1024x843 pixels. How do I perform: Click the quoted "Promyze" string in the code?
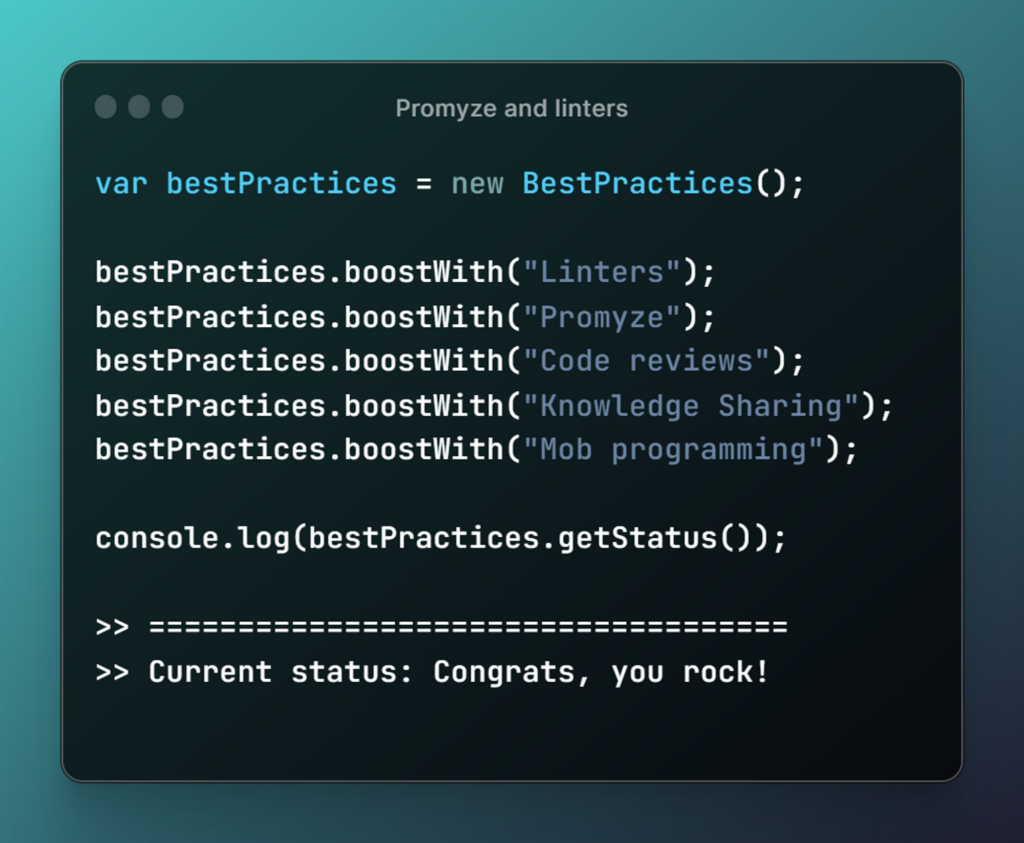610,317
